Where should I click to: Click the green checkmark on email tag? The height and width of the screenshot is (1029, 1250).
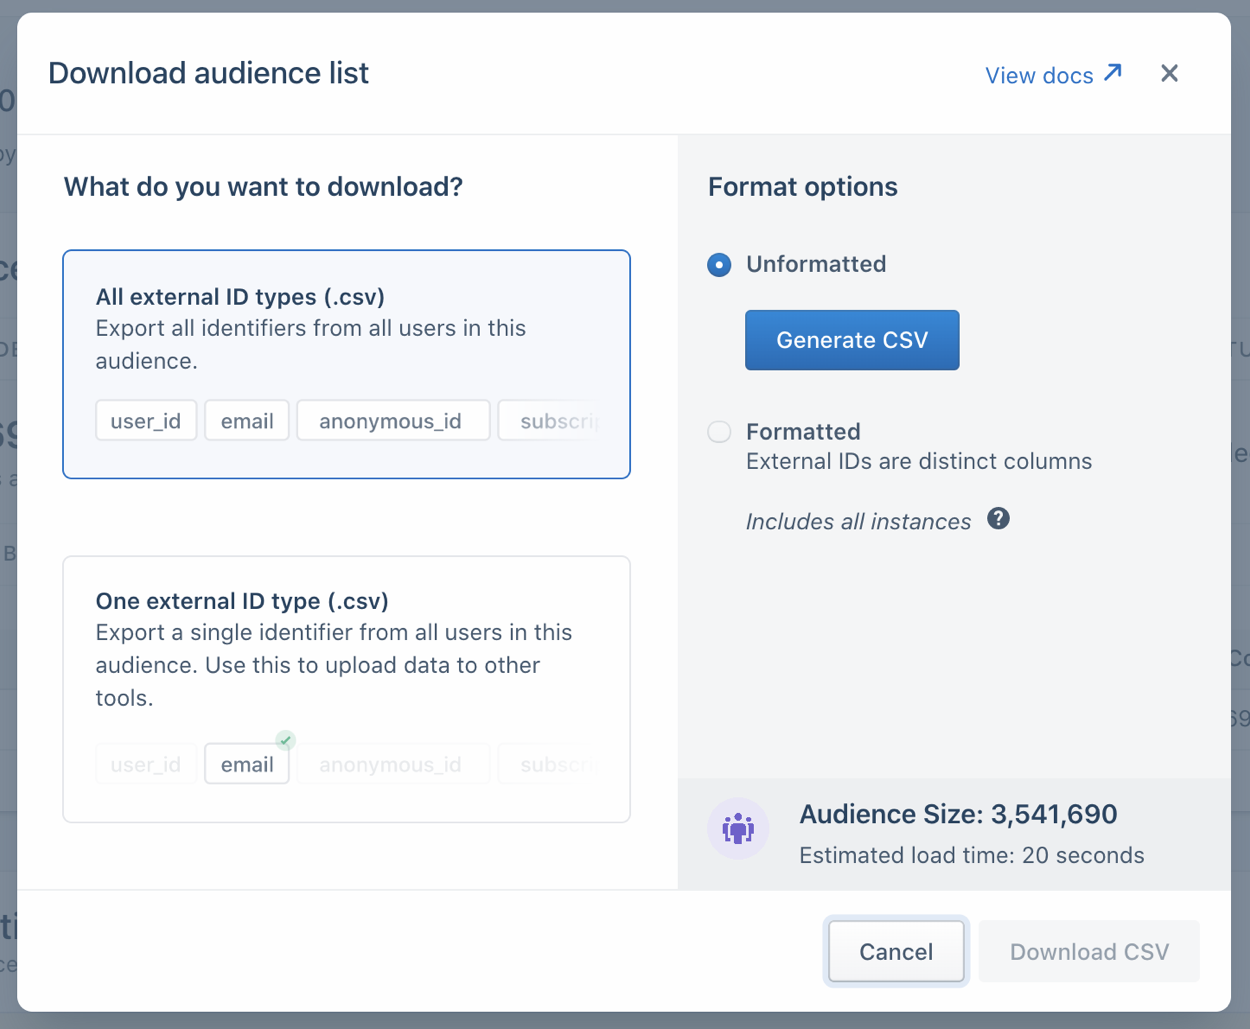286,741
